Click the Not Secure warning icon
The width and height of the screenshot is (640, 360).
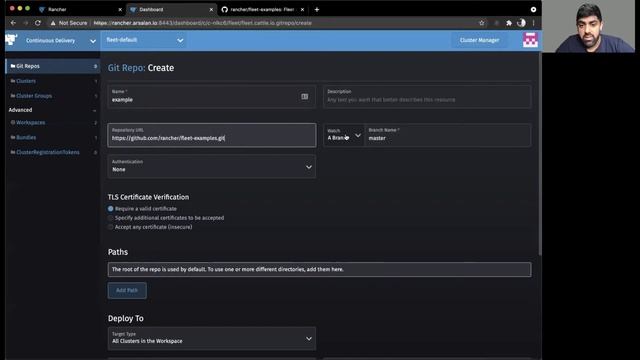(53, 23)
